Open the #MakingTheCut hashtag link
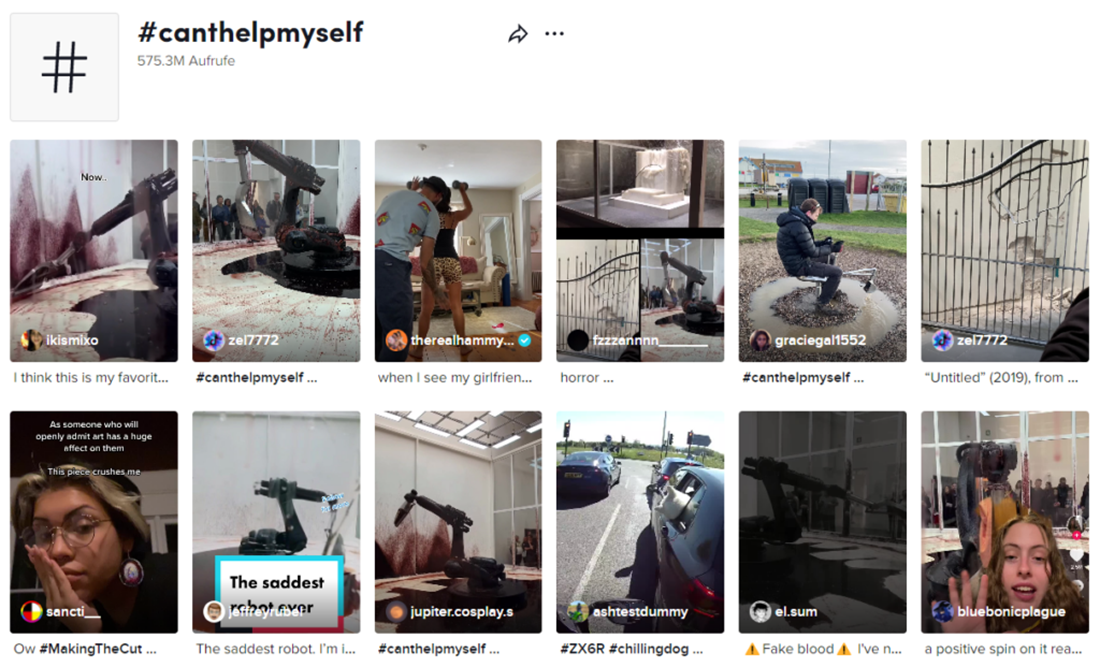This screenshot has height=667, width=1100. (90, 649)
